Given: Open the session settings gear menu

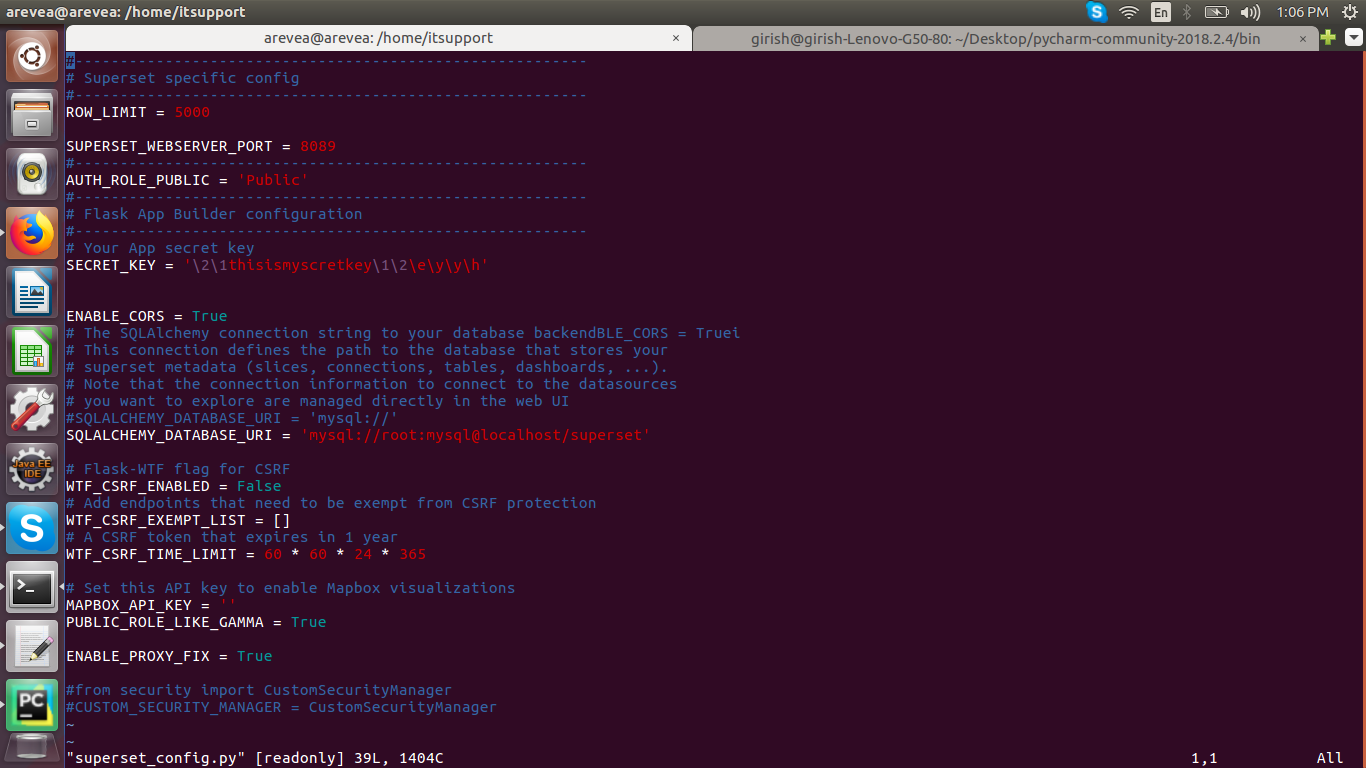Looking at the screenshot, I should 1352,12.
